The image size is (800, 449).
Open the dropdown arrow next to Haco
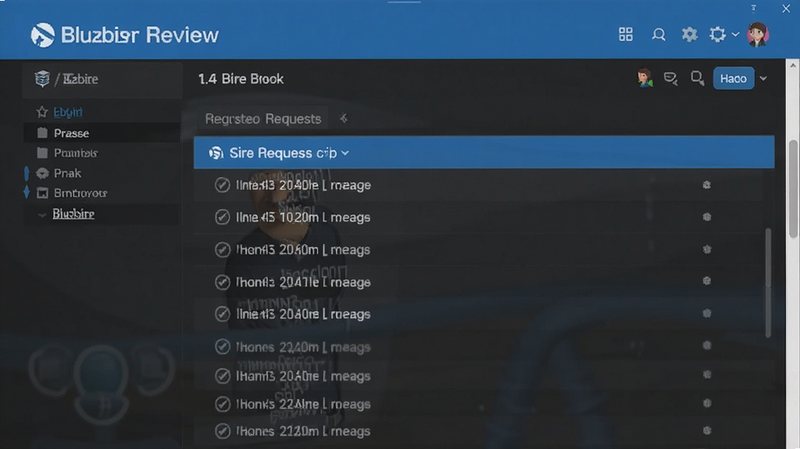[763, 79]
